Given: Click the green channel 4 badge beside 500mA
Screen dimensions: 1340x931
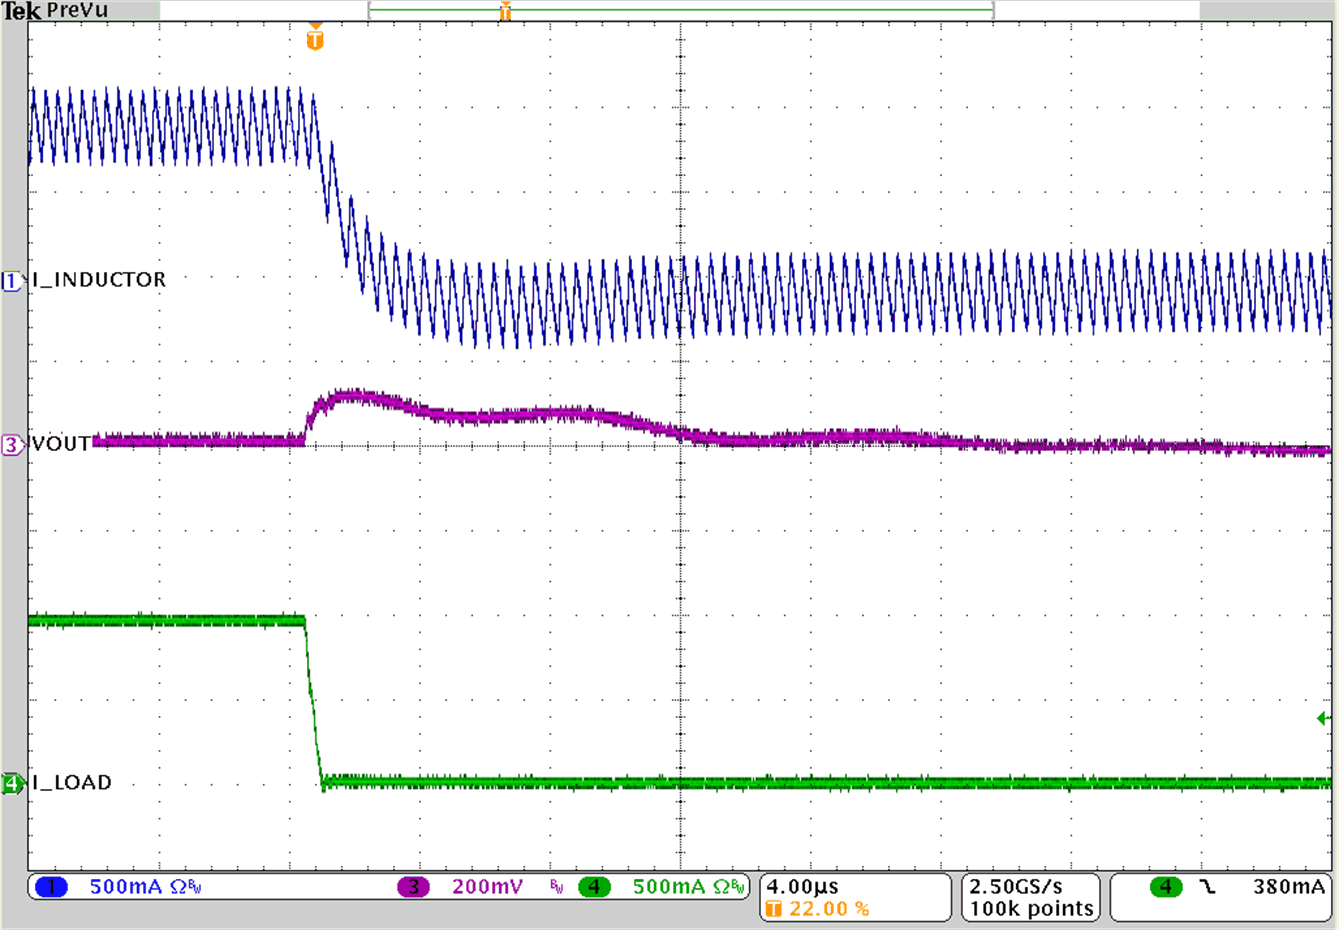Looking at the screenshot, I should [x=594, y=887].
